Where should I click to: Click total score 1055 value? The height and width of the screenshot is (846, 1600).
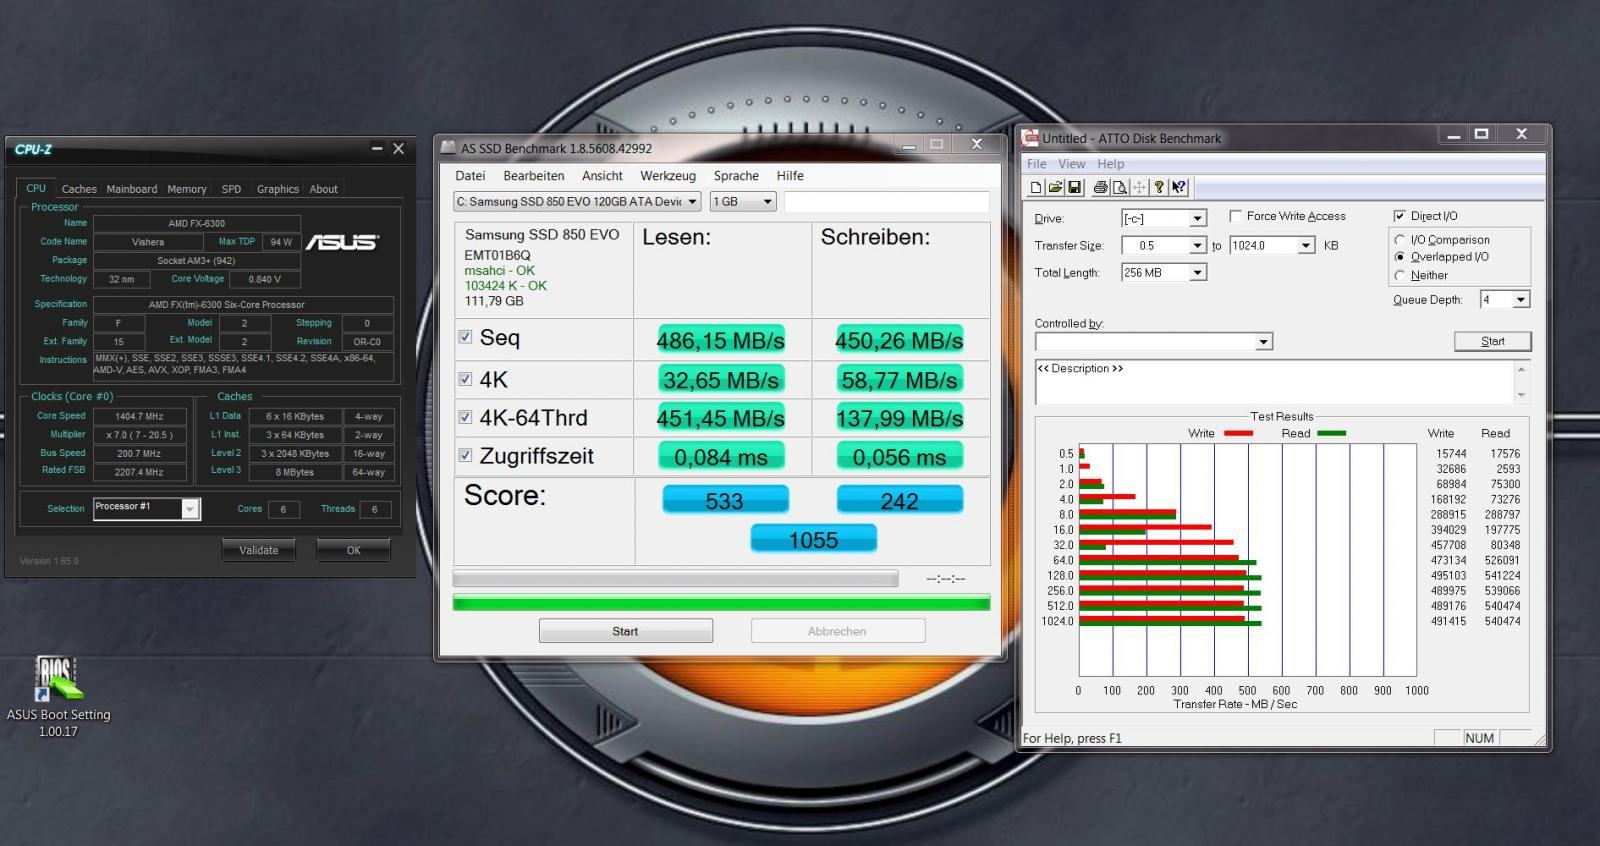813,540
